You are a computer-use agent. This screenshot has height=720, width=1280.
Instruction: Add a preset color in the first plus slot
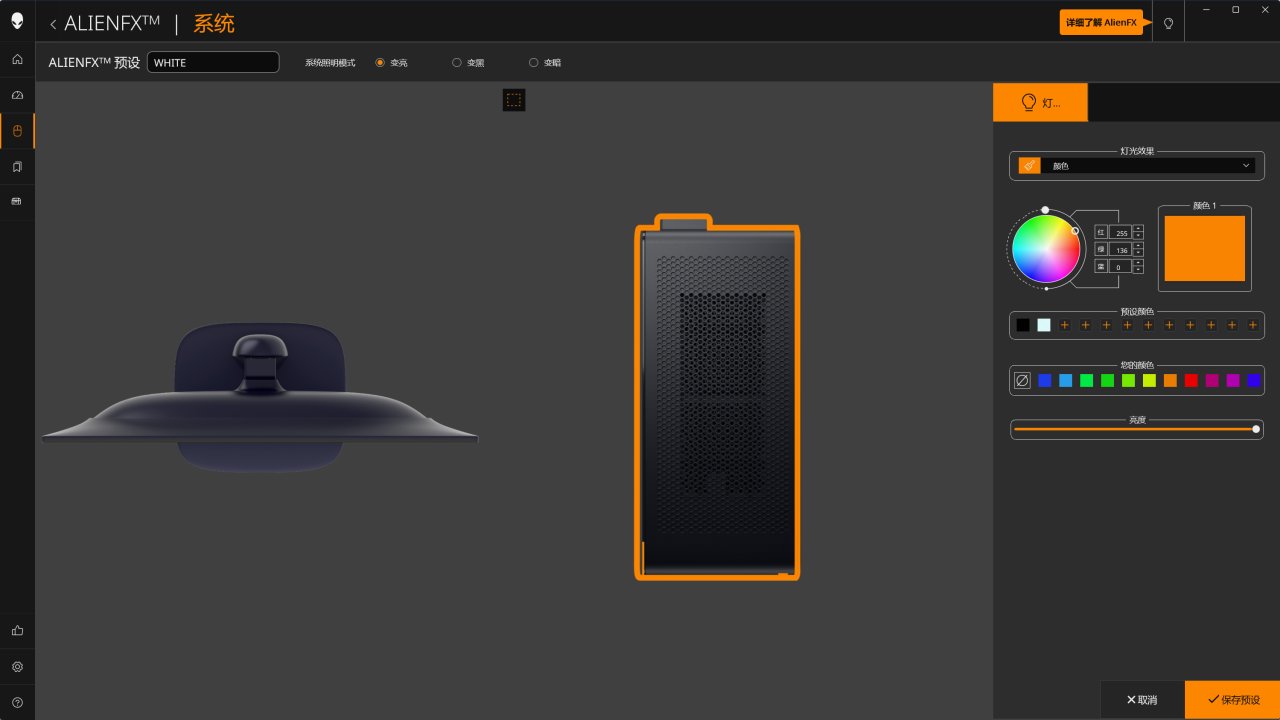point(1065,325)
